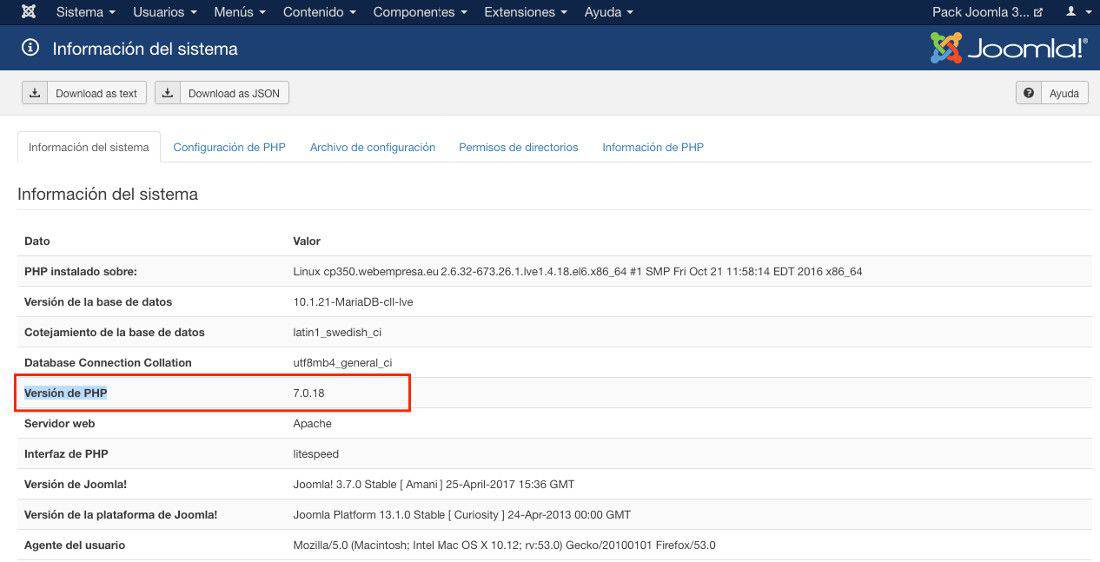Click the Mozilla/5.0 user agent value
This screenshot has height=562, width=1100.
(504, 545)
